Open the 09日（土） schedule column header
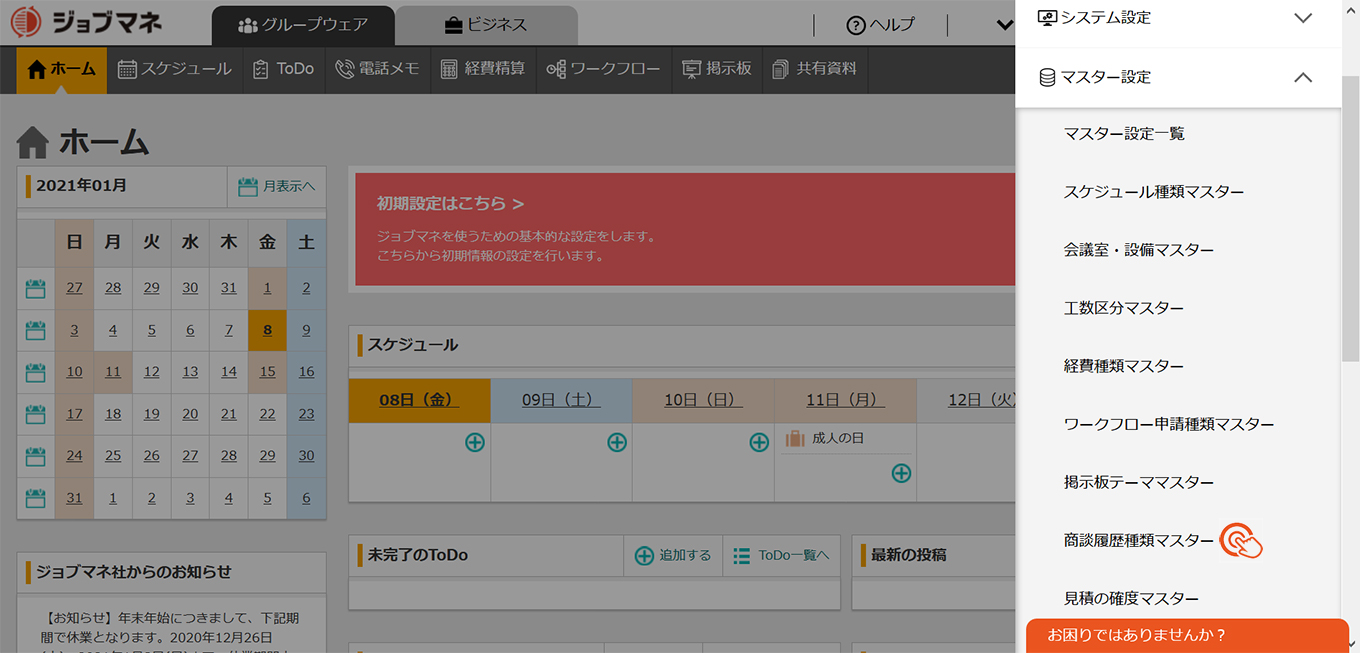Viewport: 1360px width, 653px height. tap(561, 400)
